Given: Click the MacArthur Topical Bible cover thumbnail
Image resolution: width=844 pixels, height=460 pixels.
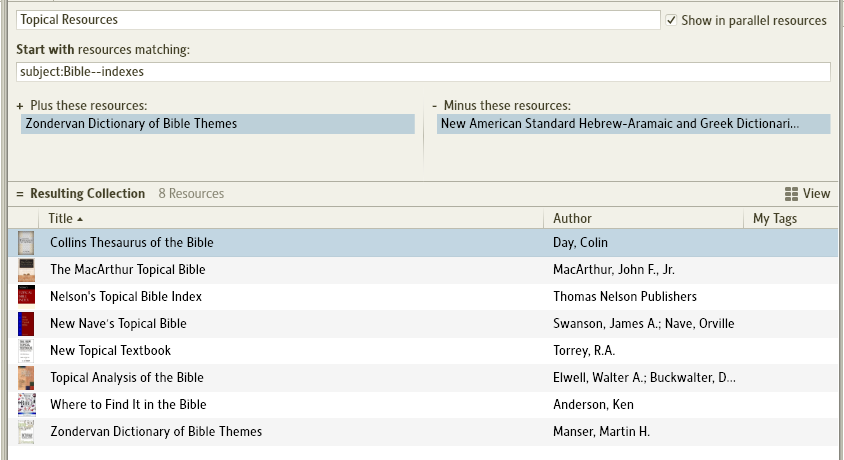Looking at the screenshot, I should coord(26,270).
